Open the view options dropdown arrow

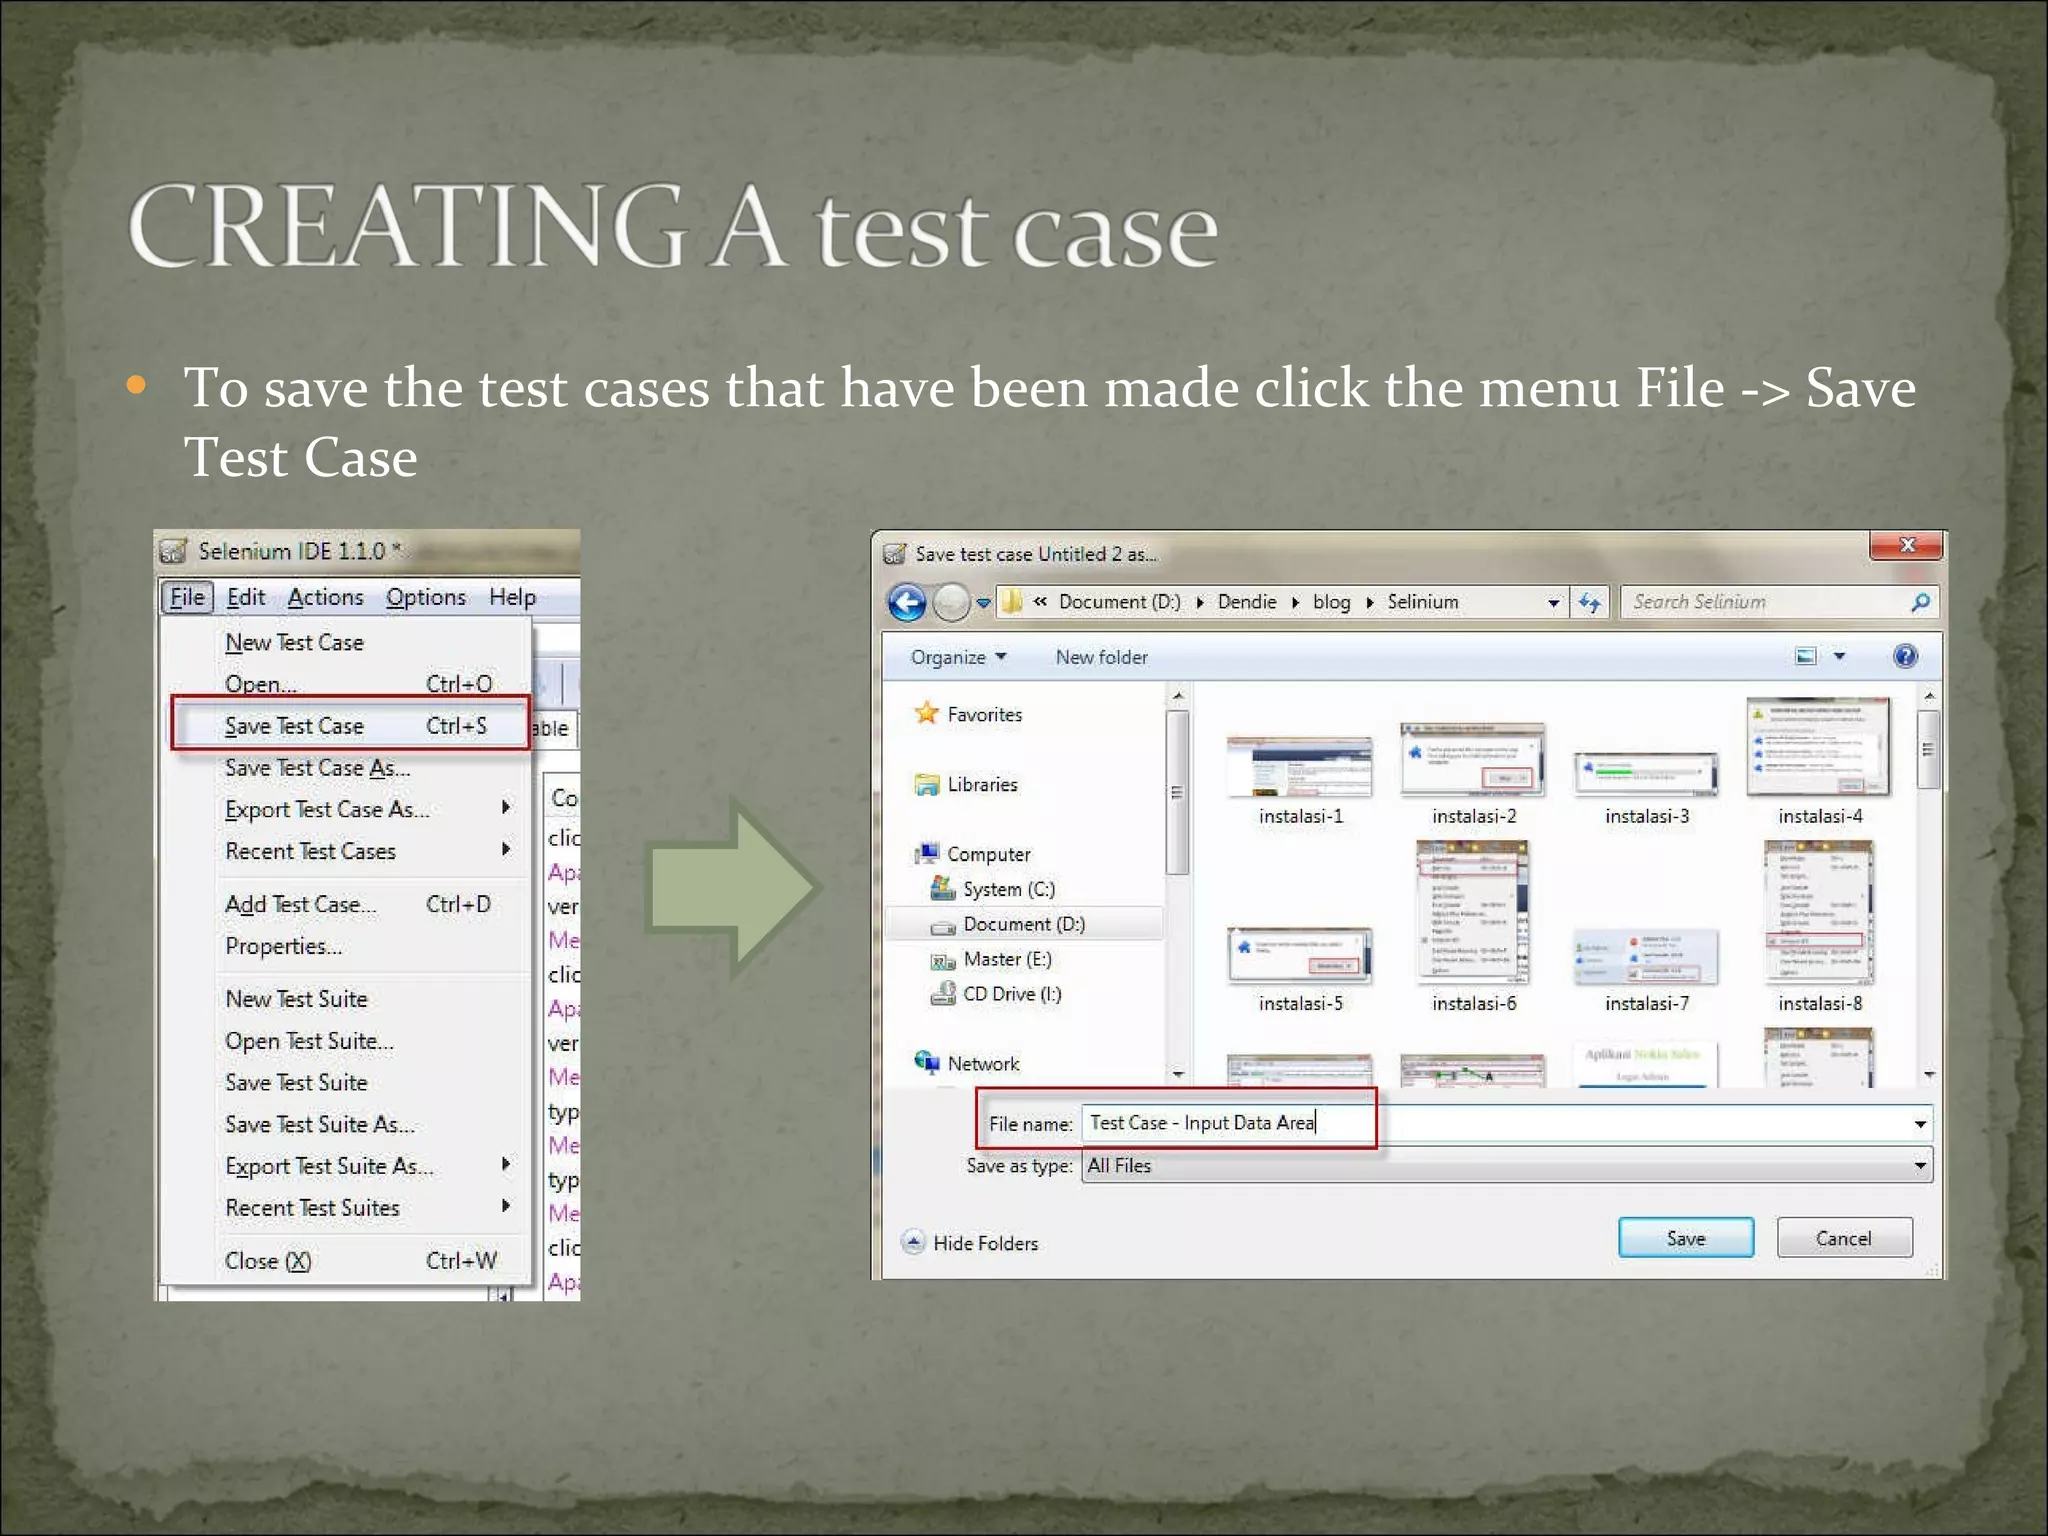pos(1839,657)
